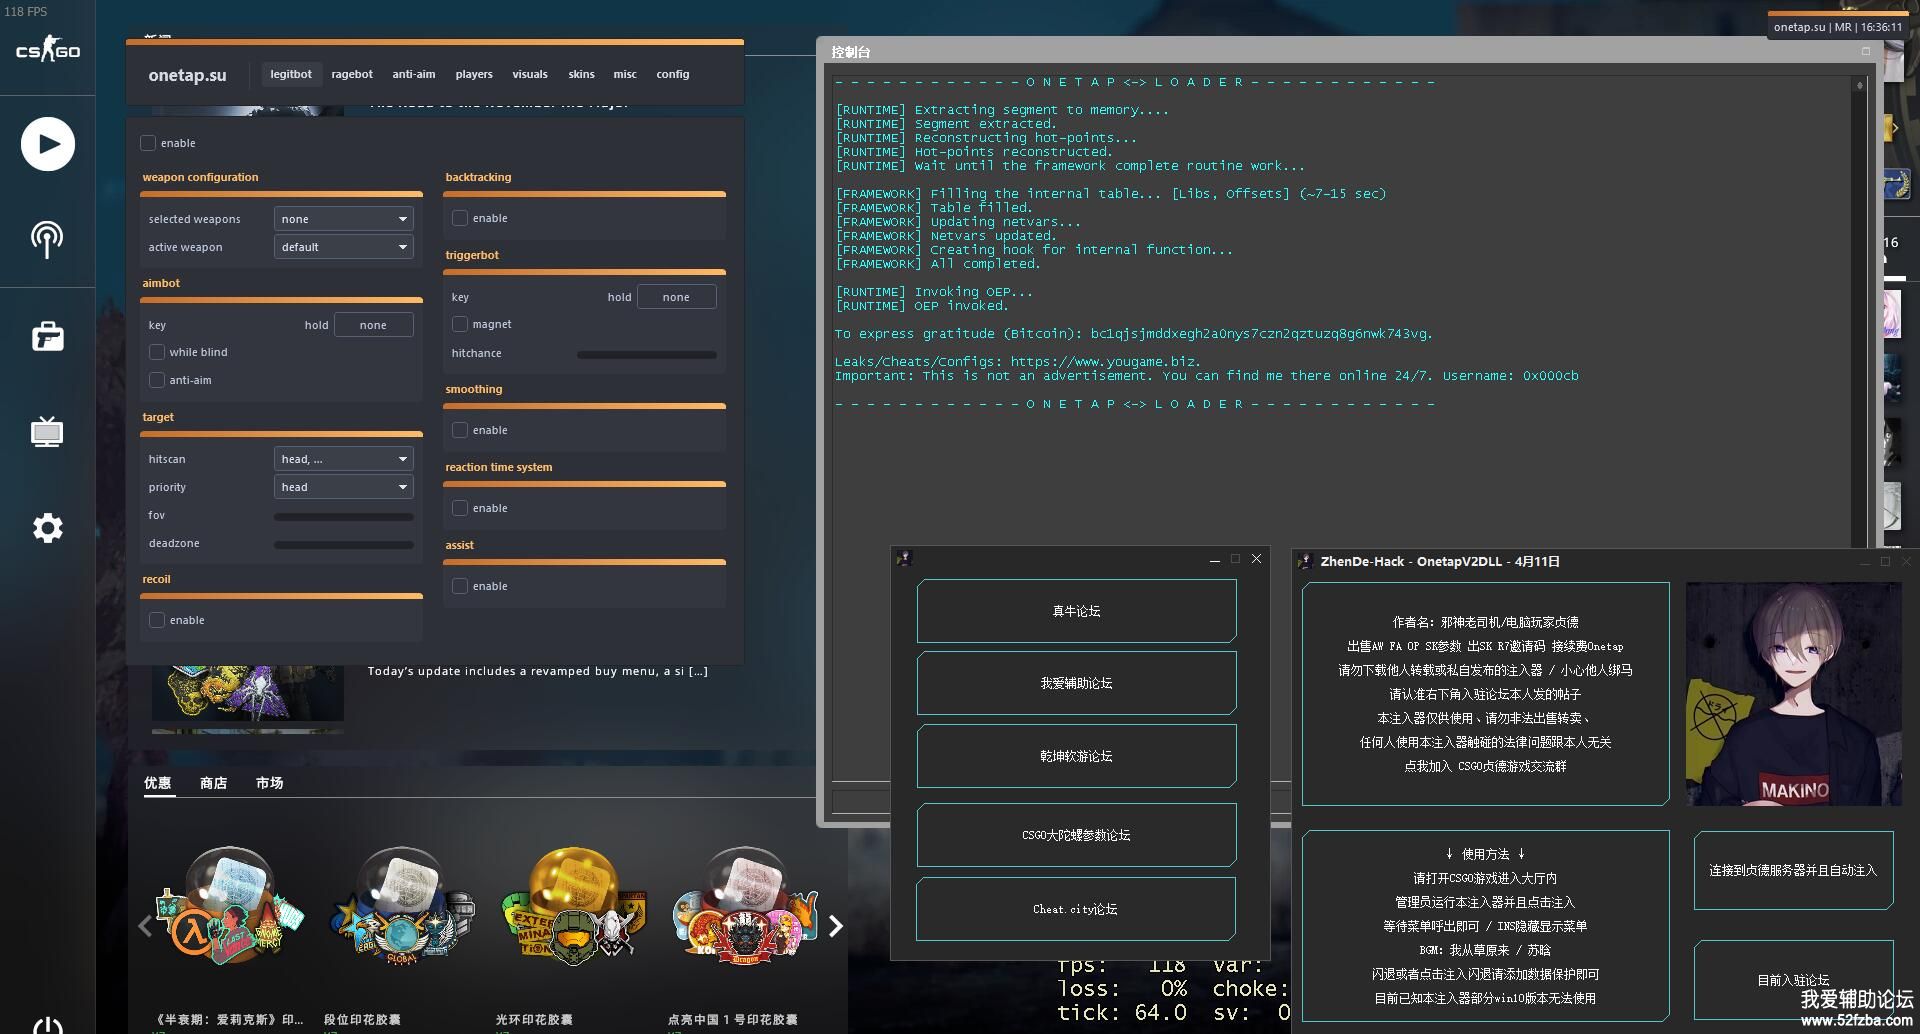Open the active weapon dropdown
The height and width of the screenshot is (1034, 1920).
tap(343, 247)
